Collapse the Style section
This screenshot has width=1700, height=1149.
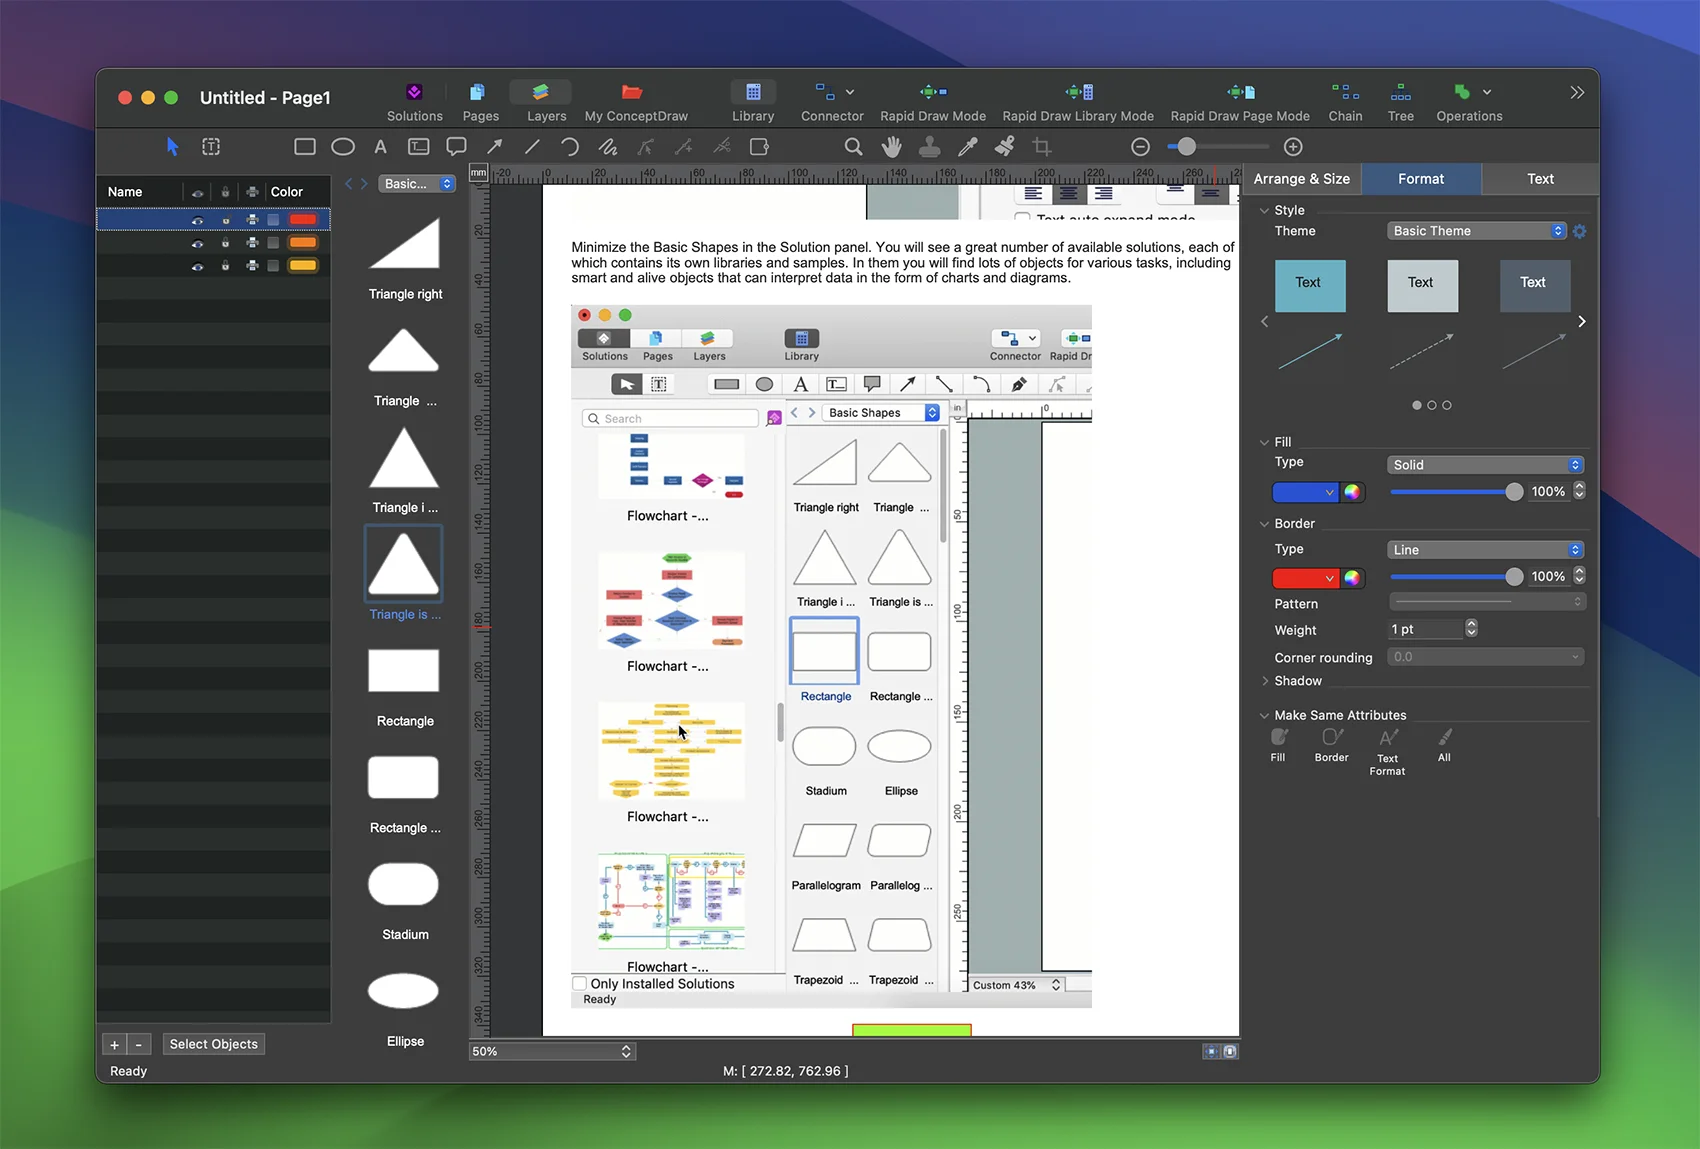pos(1264,210)
